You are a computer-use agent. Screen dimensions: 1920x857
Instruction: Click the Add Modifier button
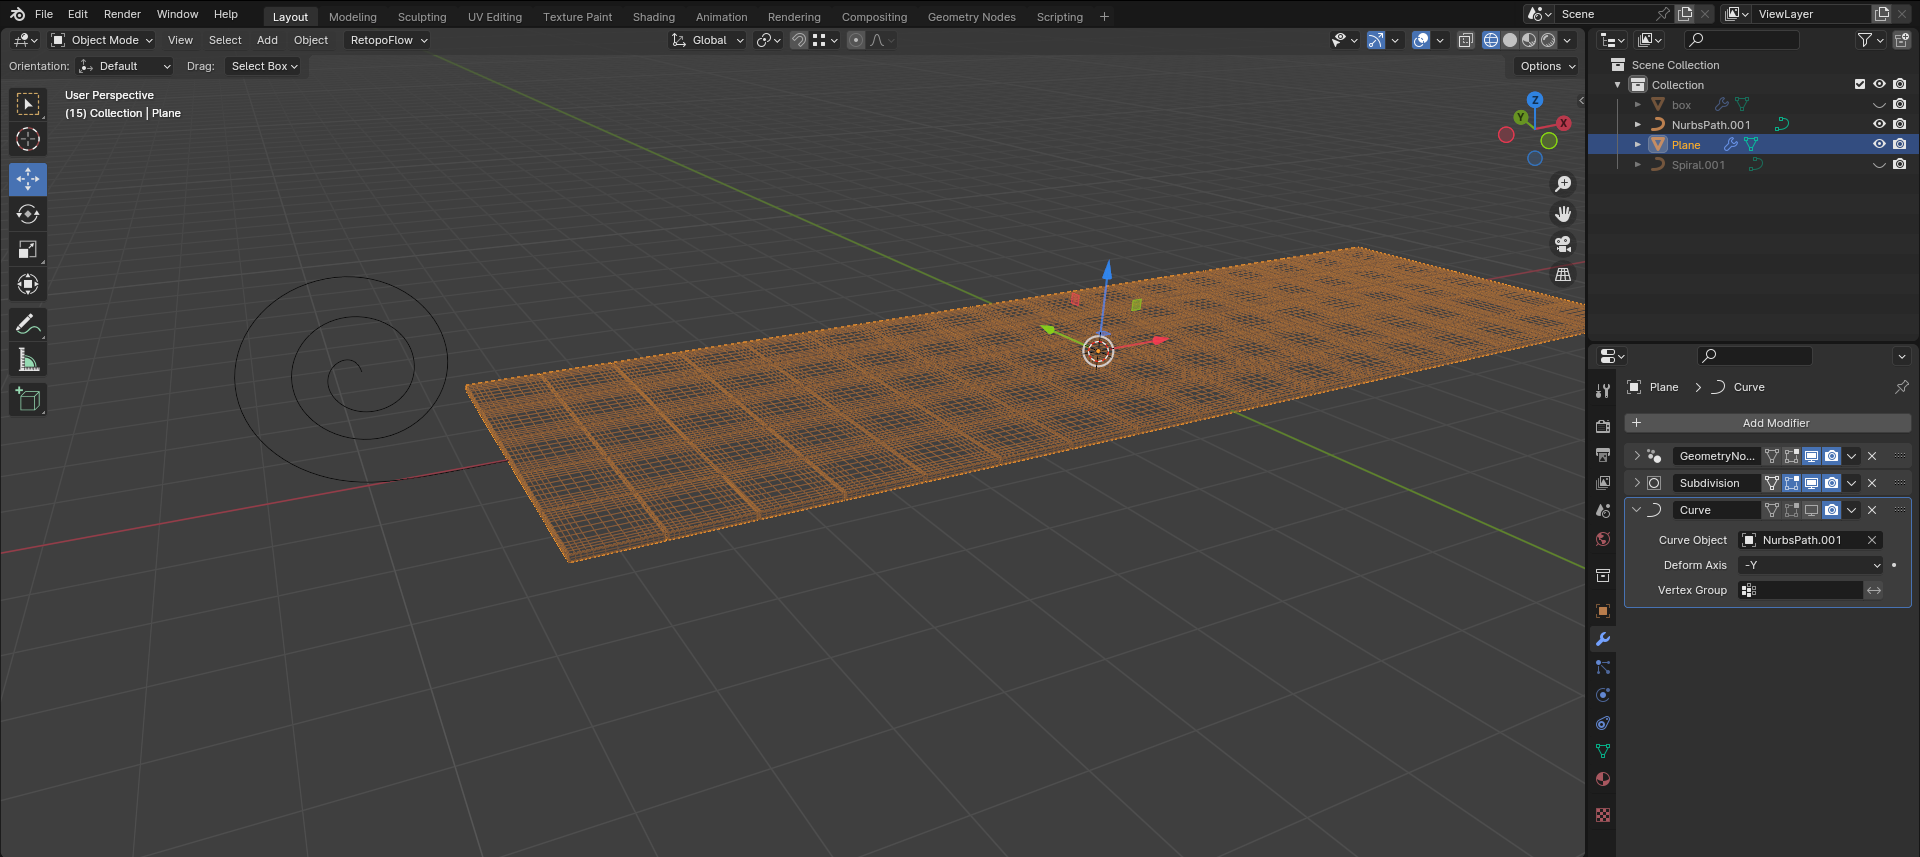point(1768,423)
